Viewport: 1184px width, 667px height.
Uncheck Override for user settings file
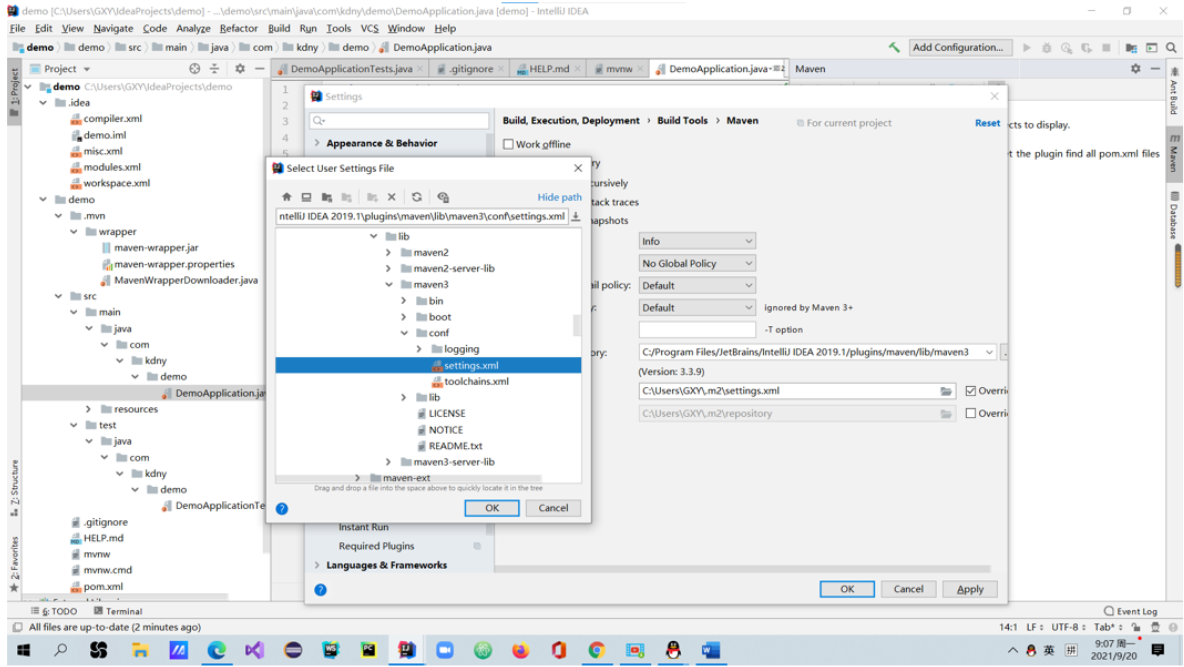point(970,391)
